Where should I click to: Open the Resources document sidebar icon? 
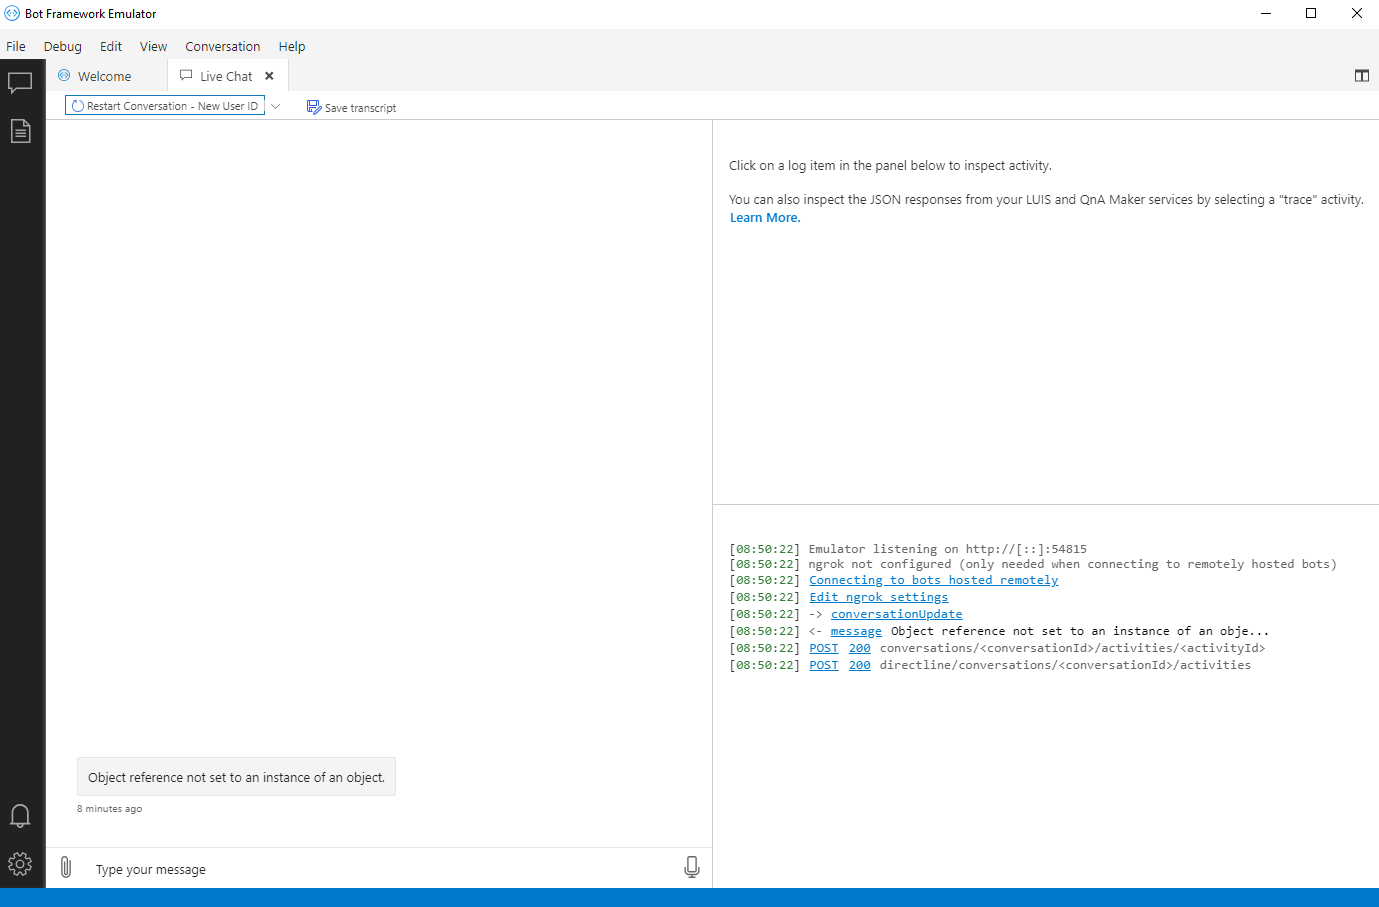pos(20,131)
